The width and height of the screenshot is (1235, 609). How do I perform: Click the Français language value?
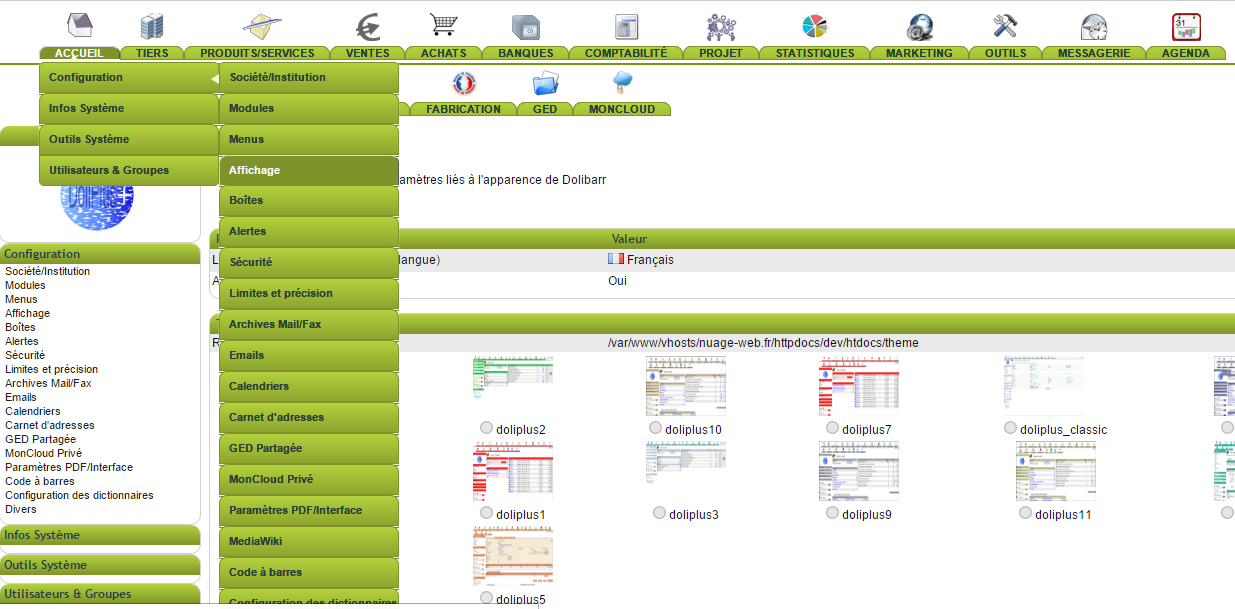pos(650,259)
